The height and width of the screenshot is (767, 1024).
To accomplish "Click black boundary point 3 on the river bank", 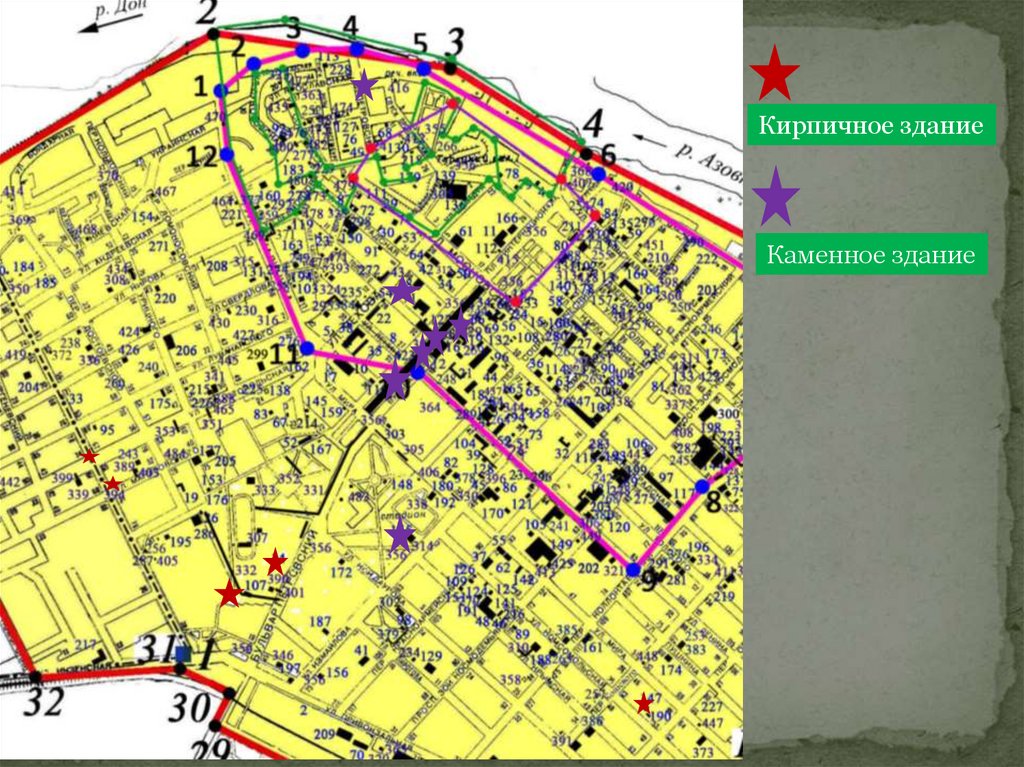I will (x=451, y=67).
